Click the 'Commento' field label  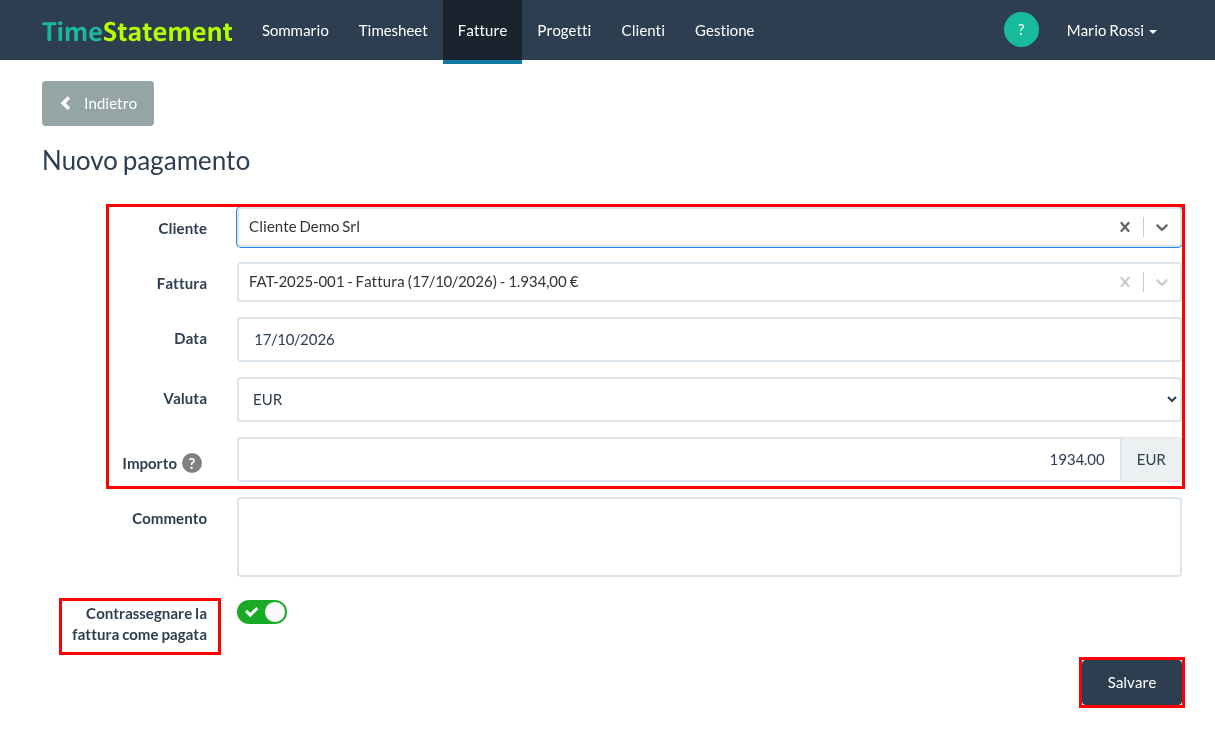169,518
